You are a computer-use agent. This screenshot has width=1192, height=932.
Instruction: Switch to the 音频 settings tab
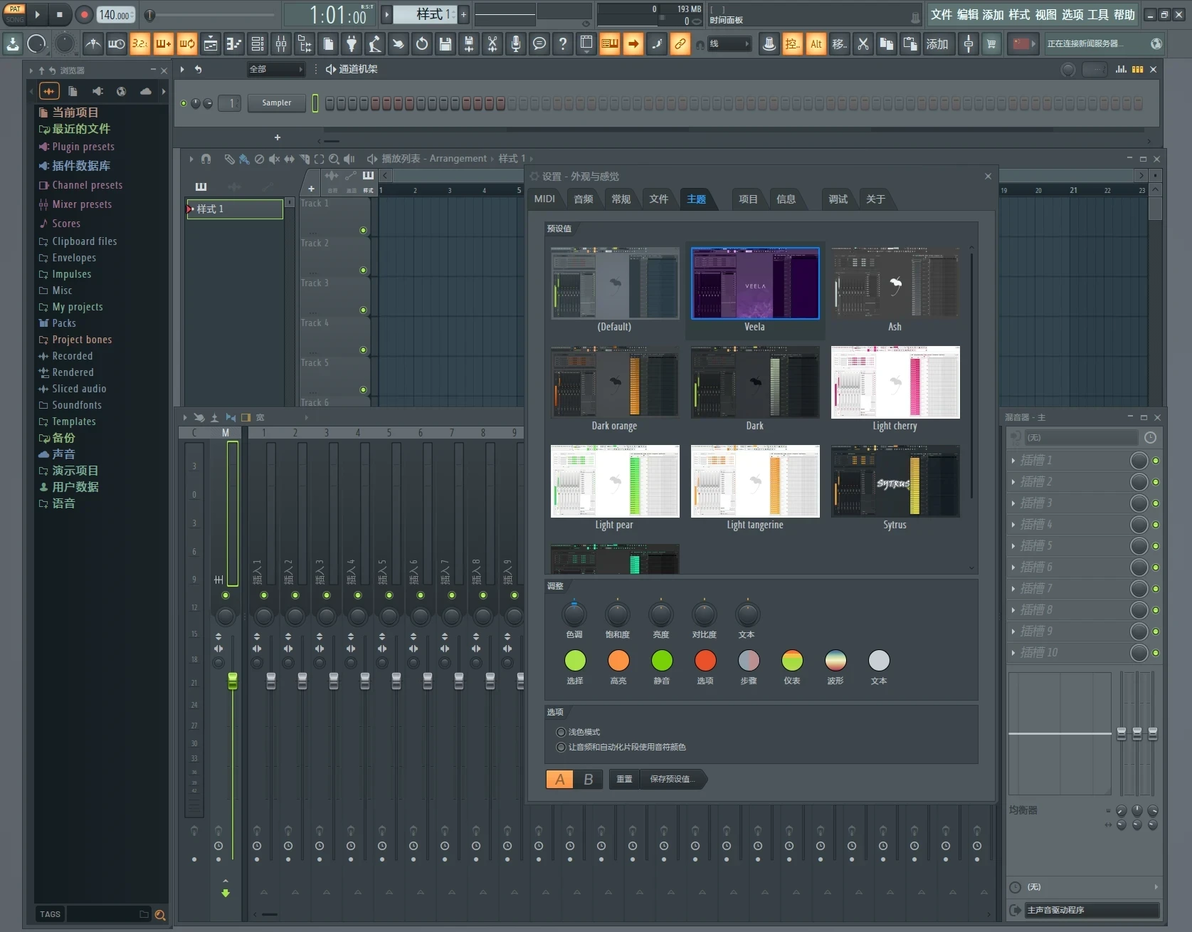click(x=583, y=199)
